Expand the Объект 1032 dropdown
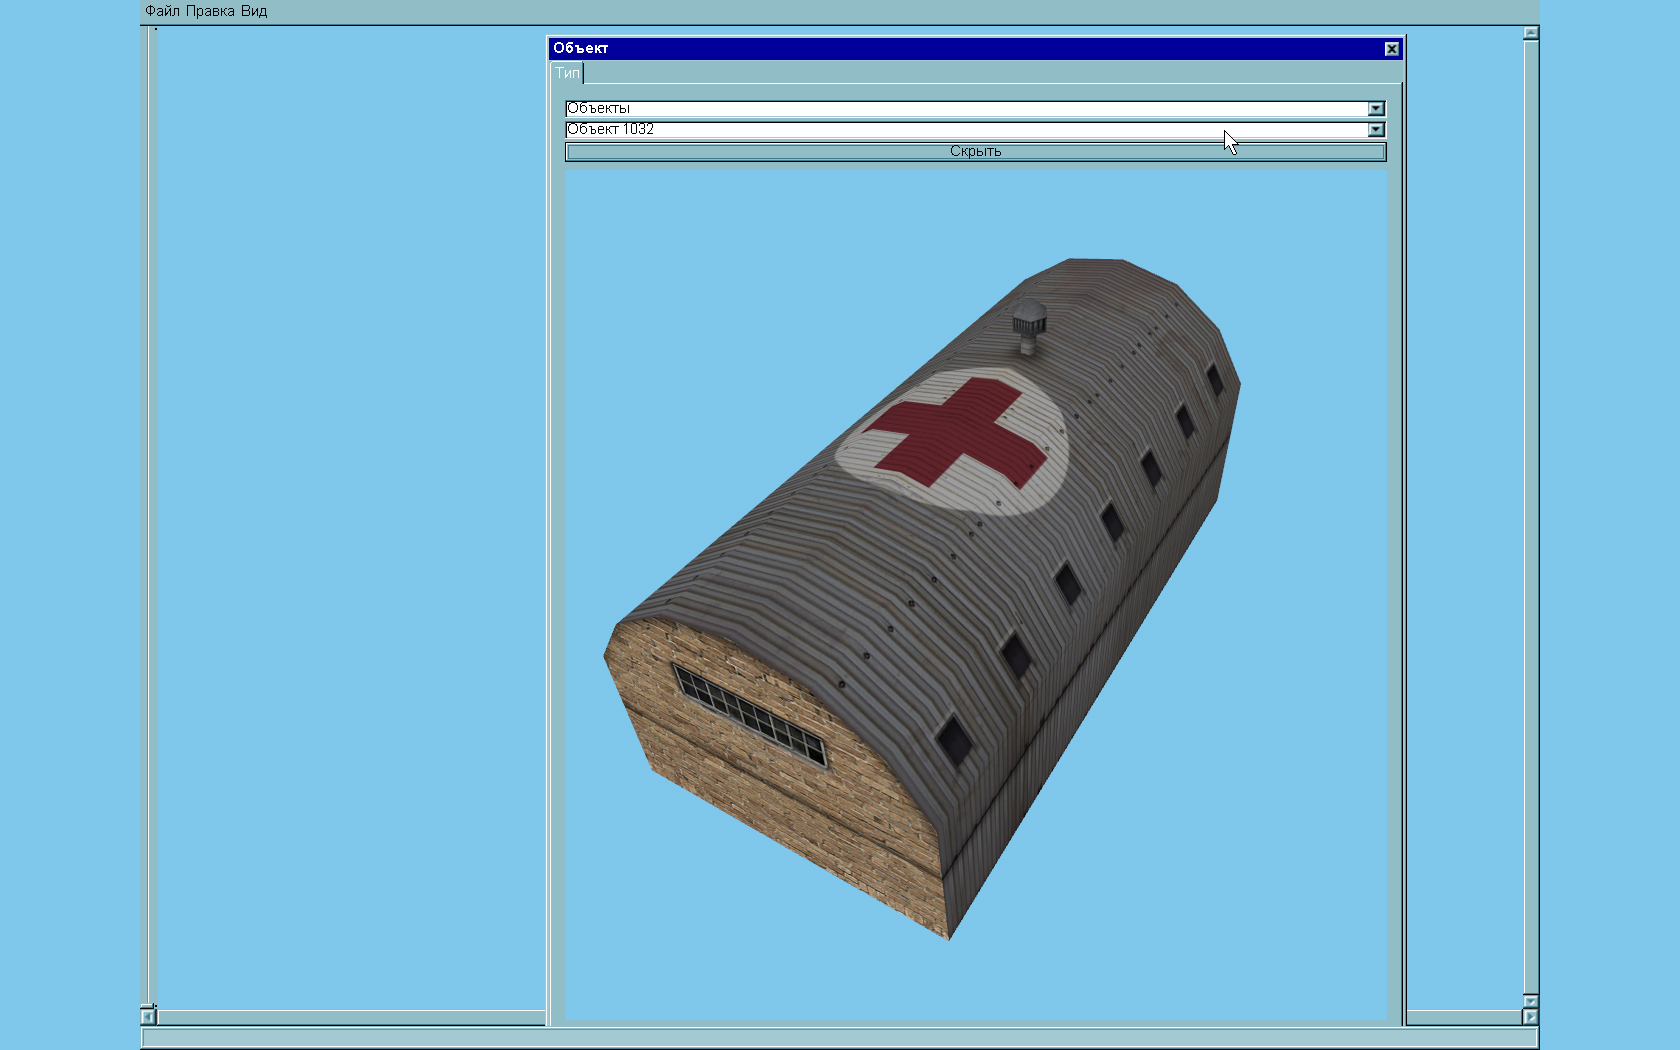 coord(1376,129)
